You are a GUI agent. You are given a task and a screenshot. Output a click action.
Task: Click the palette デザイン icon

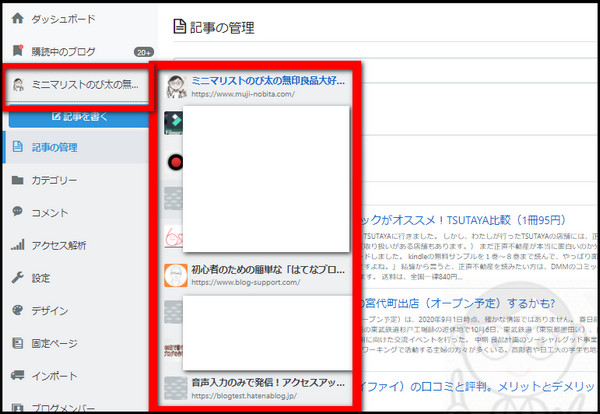18,310
